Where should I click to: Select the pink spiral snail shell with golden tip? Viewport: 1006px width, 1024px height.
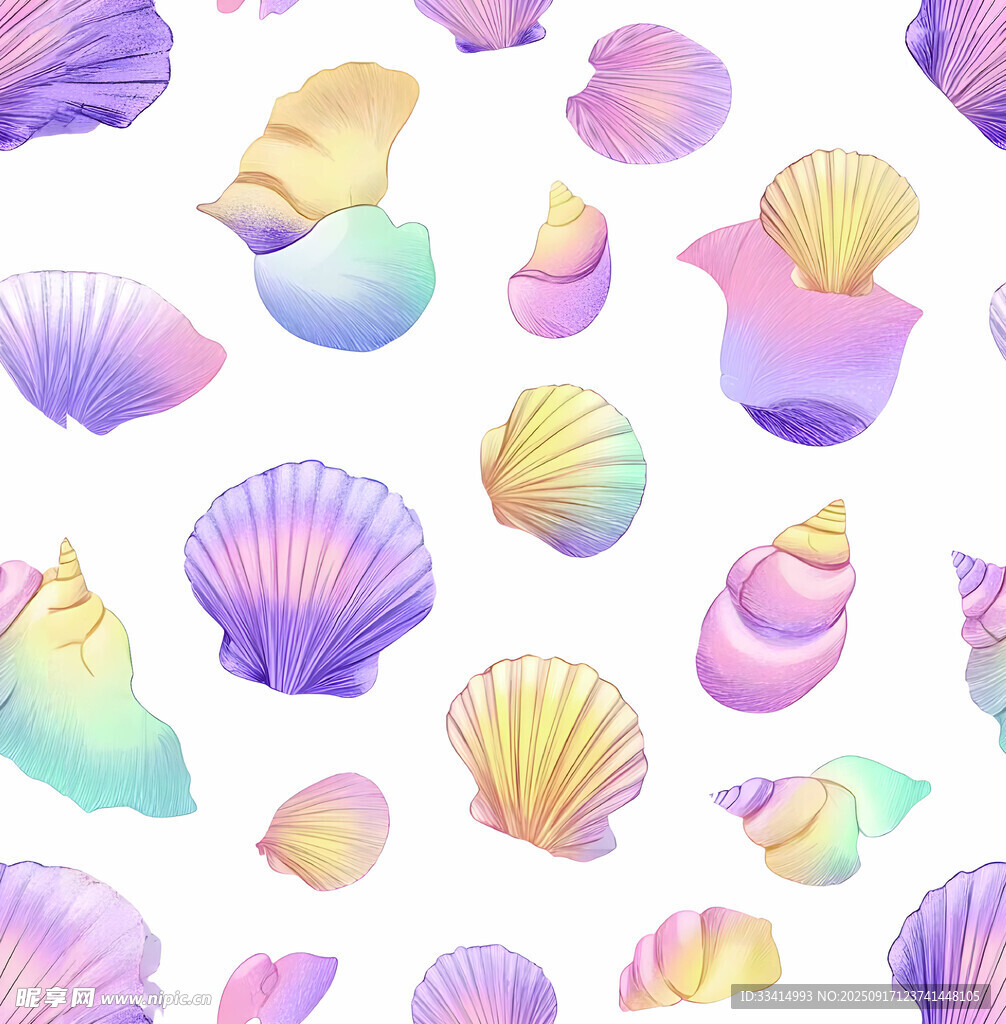pyautogui.click(x=778, y=615)
